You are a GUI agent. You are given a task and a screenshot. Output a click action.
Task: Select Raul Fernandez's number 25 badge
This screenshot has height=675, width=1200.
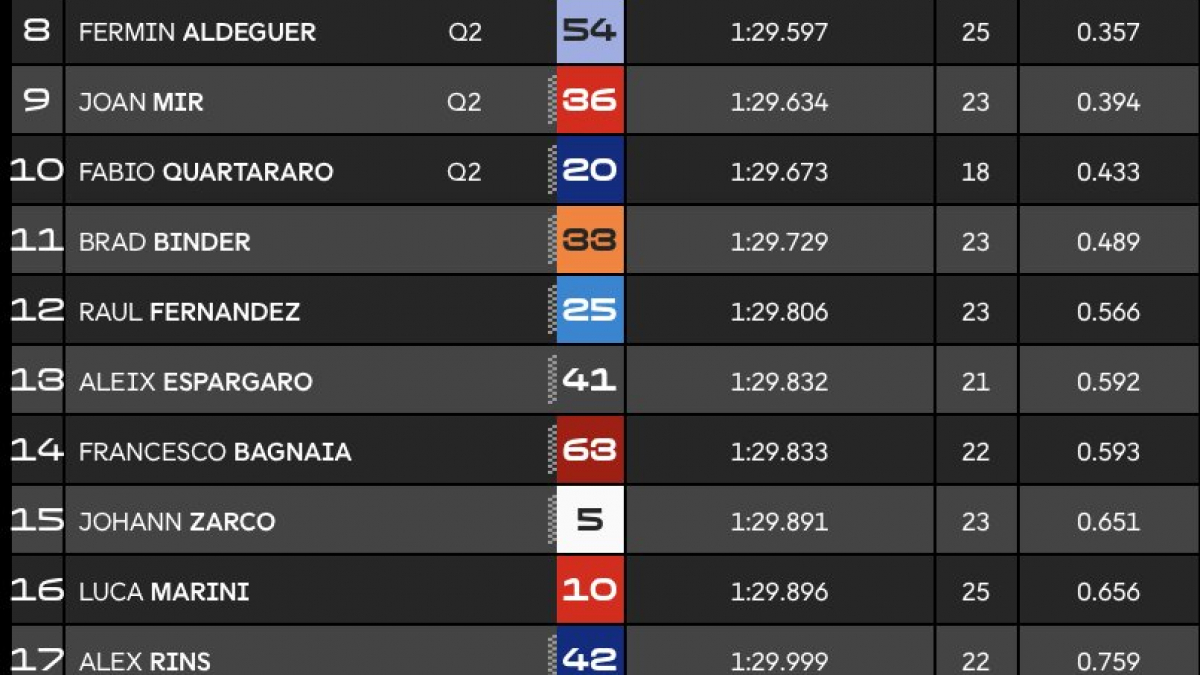tap(590, 310)
